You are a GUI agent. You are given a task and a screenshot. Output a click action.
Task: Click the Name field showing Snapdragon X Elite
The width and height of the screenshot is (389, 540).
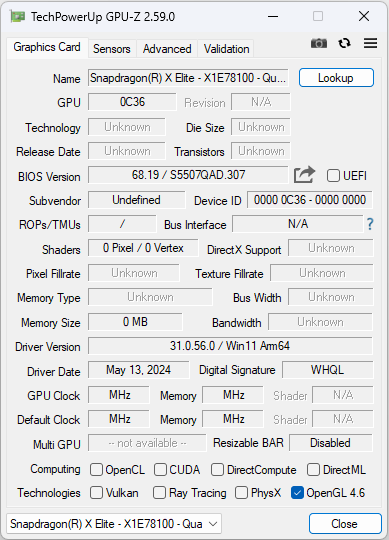[188, 77]
